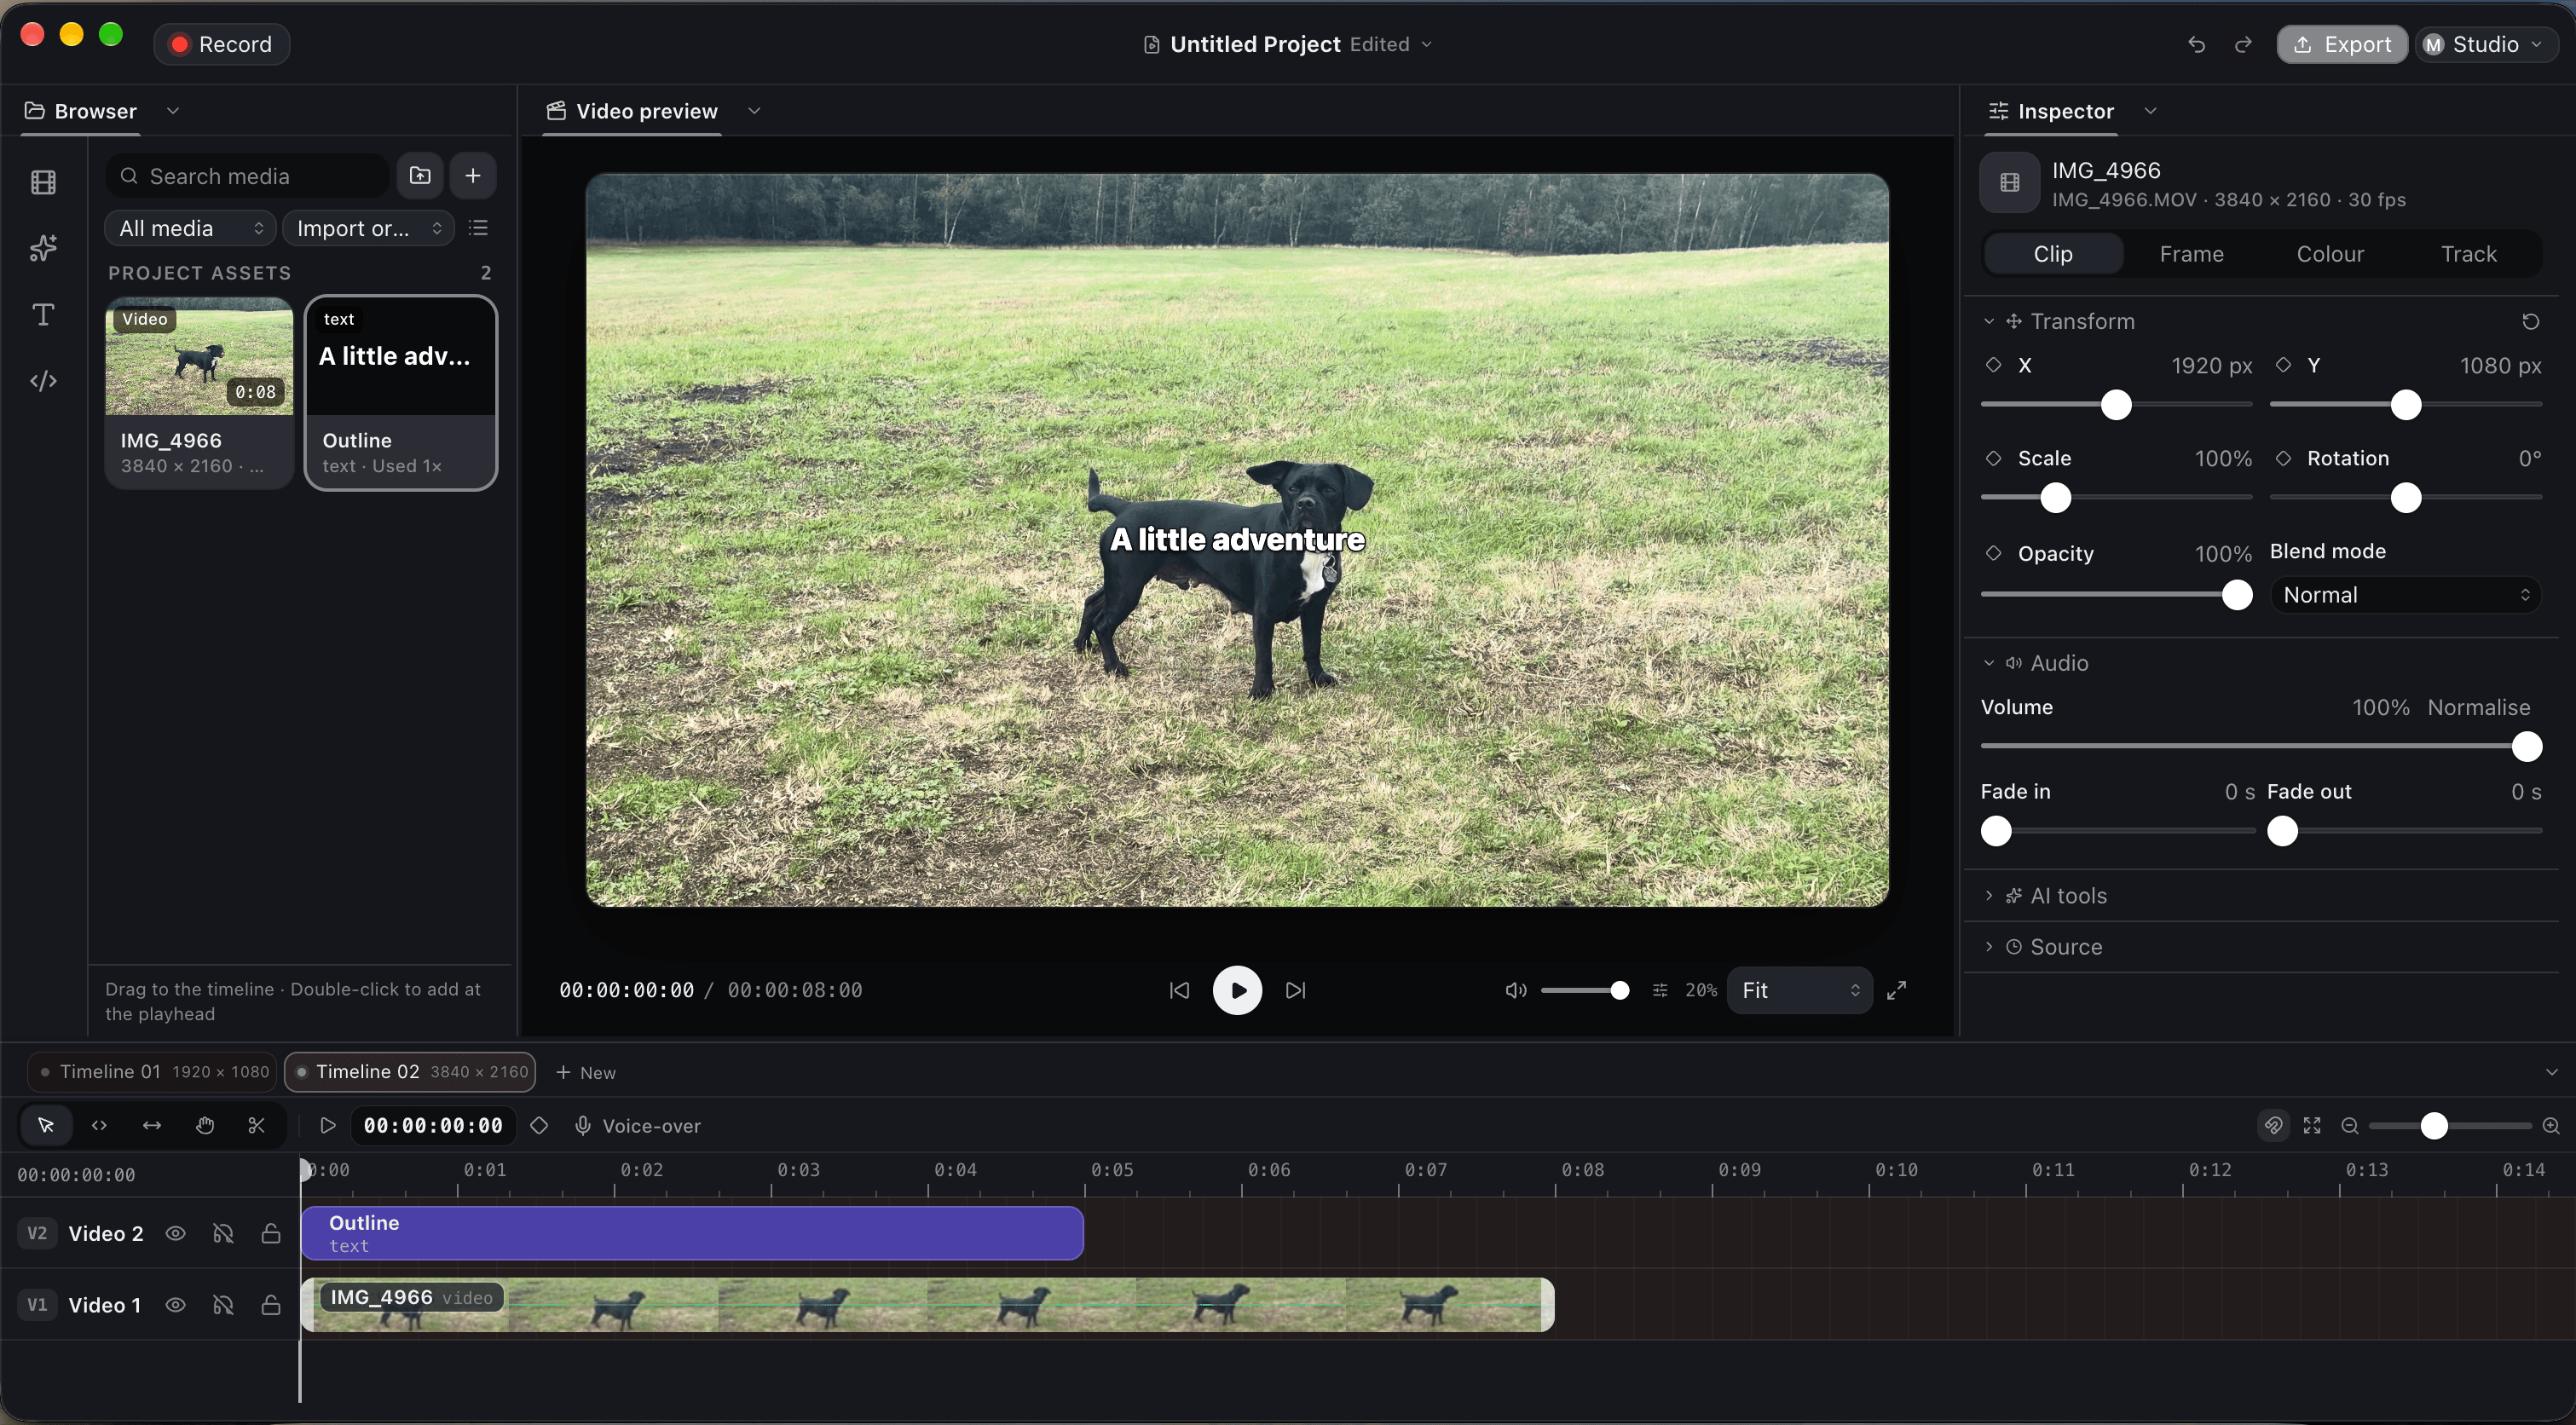Image resolution: width=2576 pixels, height=1425 pixels.
Task: Switch to the Frame inspector tab
Action: click(x=2191, y=254)
